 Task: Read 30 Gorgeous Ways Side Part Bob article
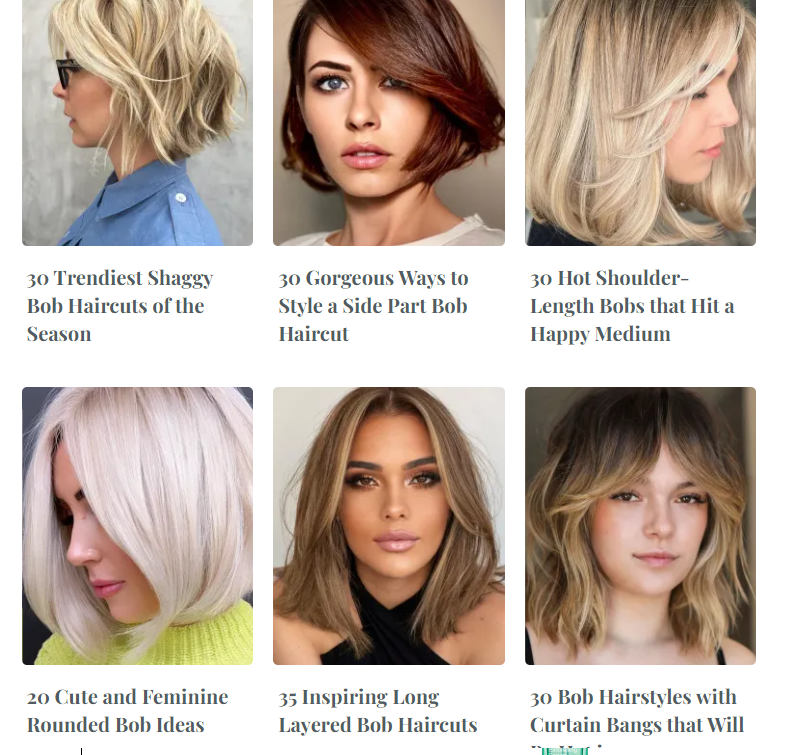(x=373, y=306)
